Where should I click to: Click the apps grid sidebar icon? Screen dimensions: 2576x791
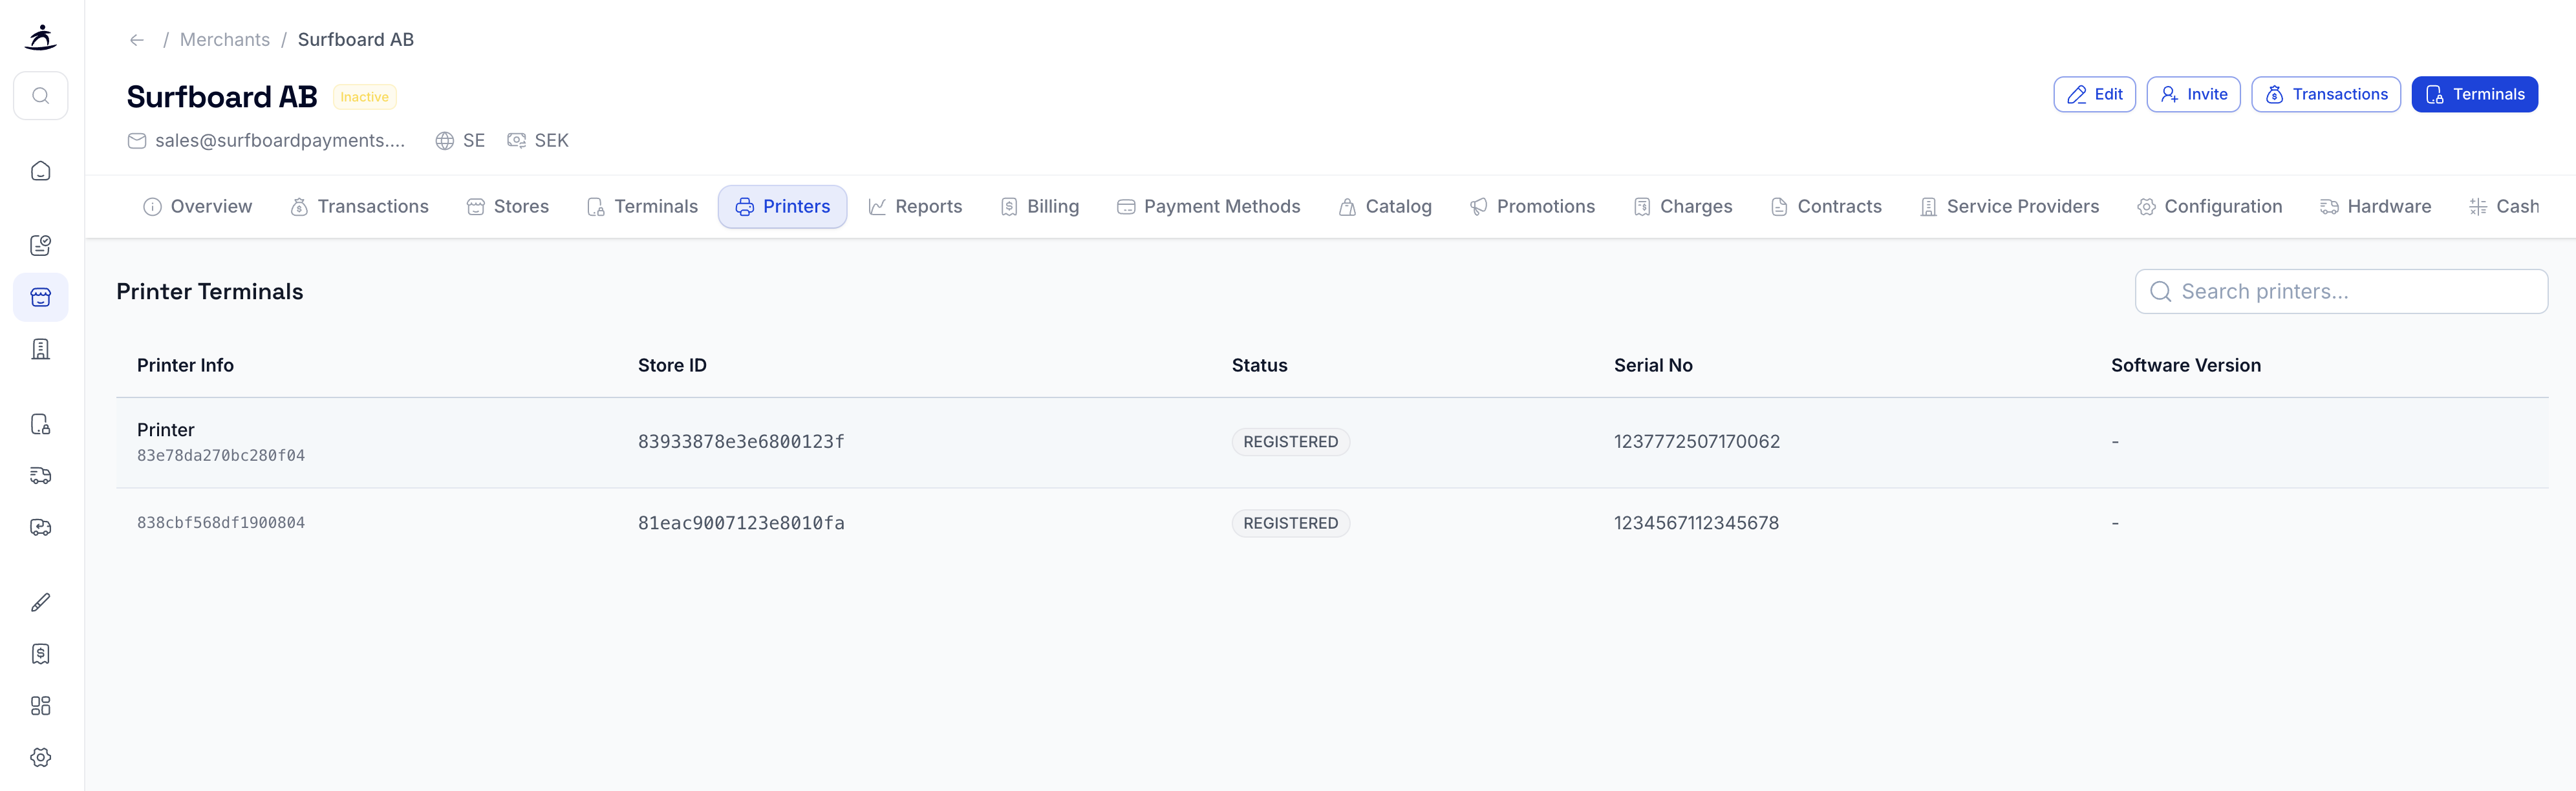41,706
